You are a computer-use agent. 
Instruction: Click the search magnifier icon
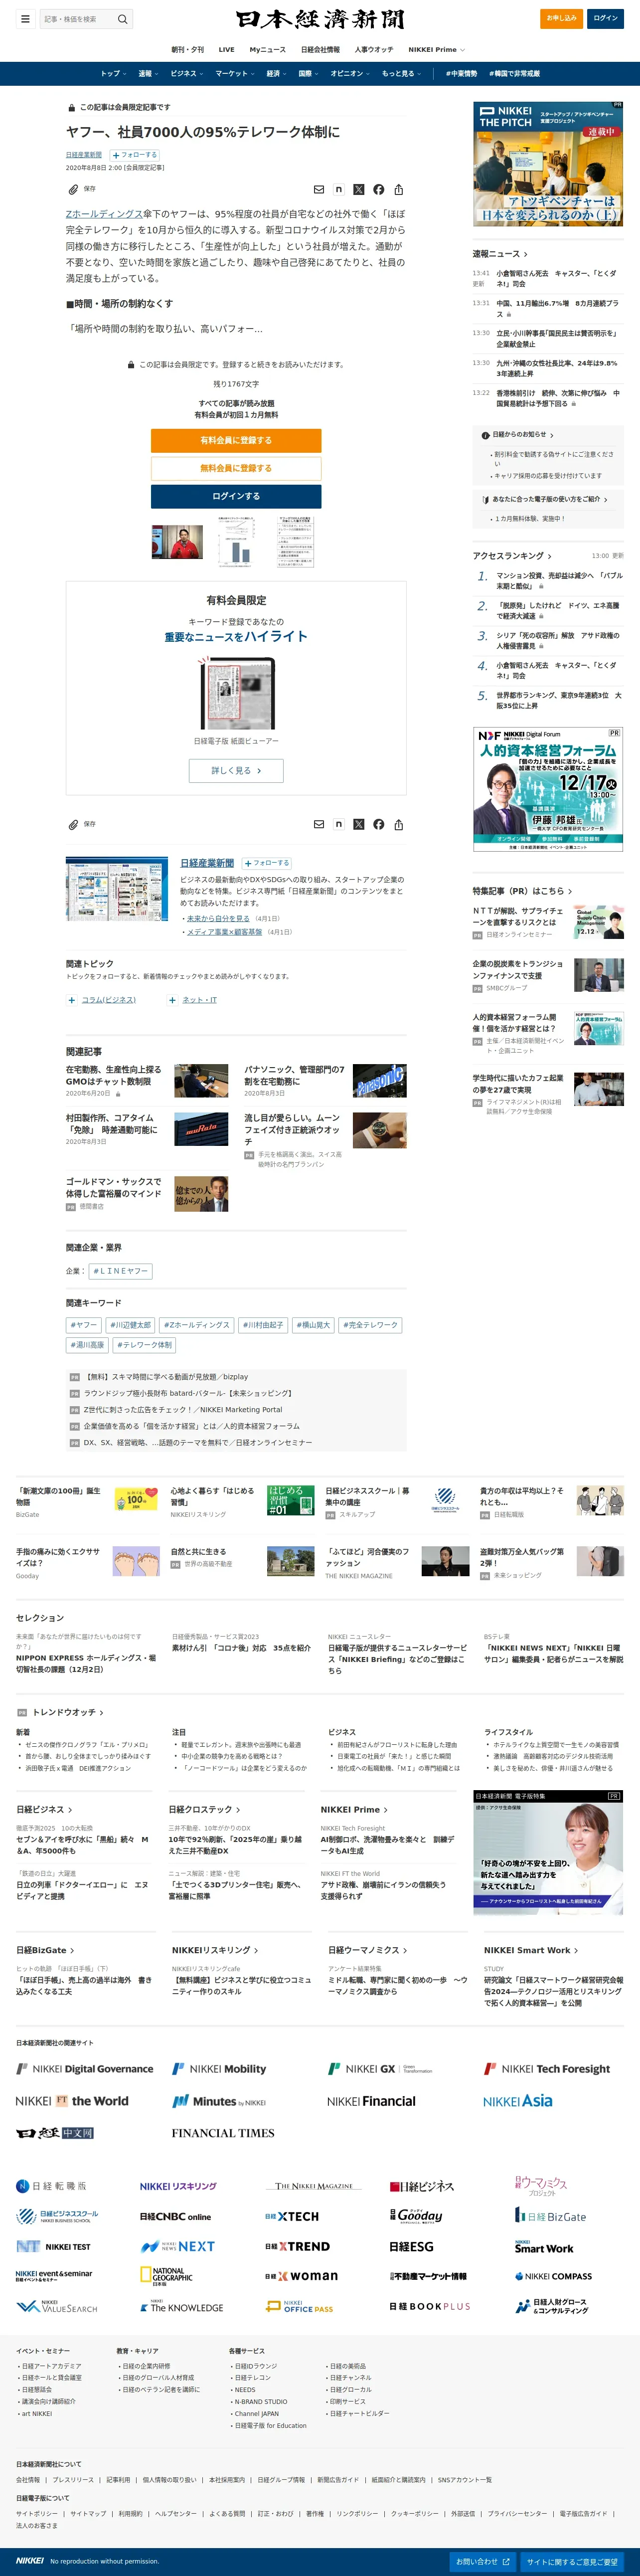coord(122,19)
